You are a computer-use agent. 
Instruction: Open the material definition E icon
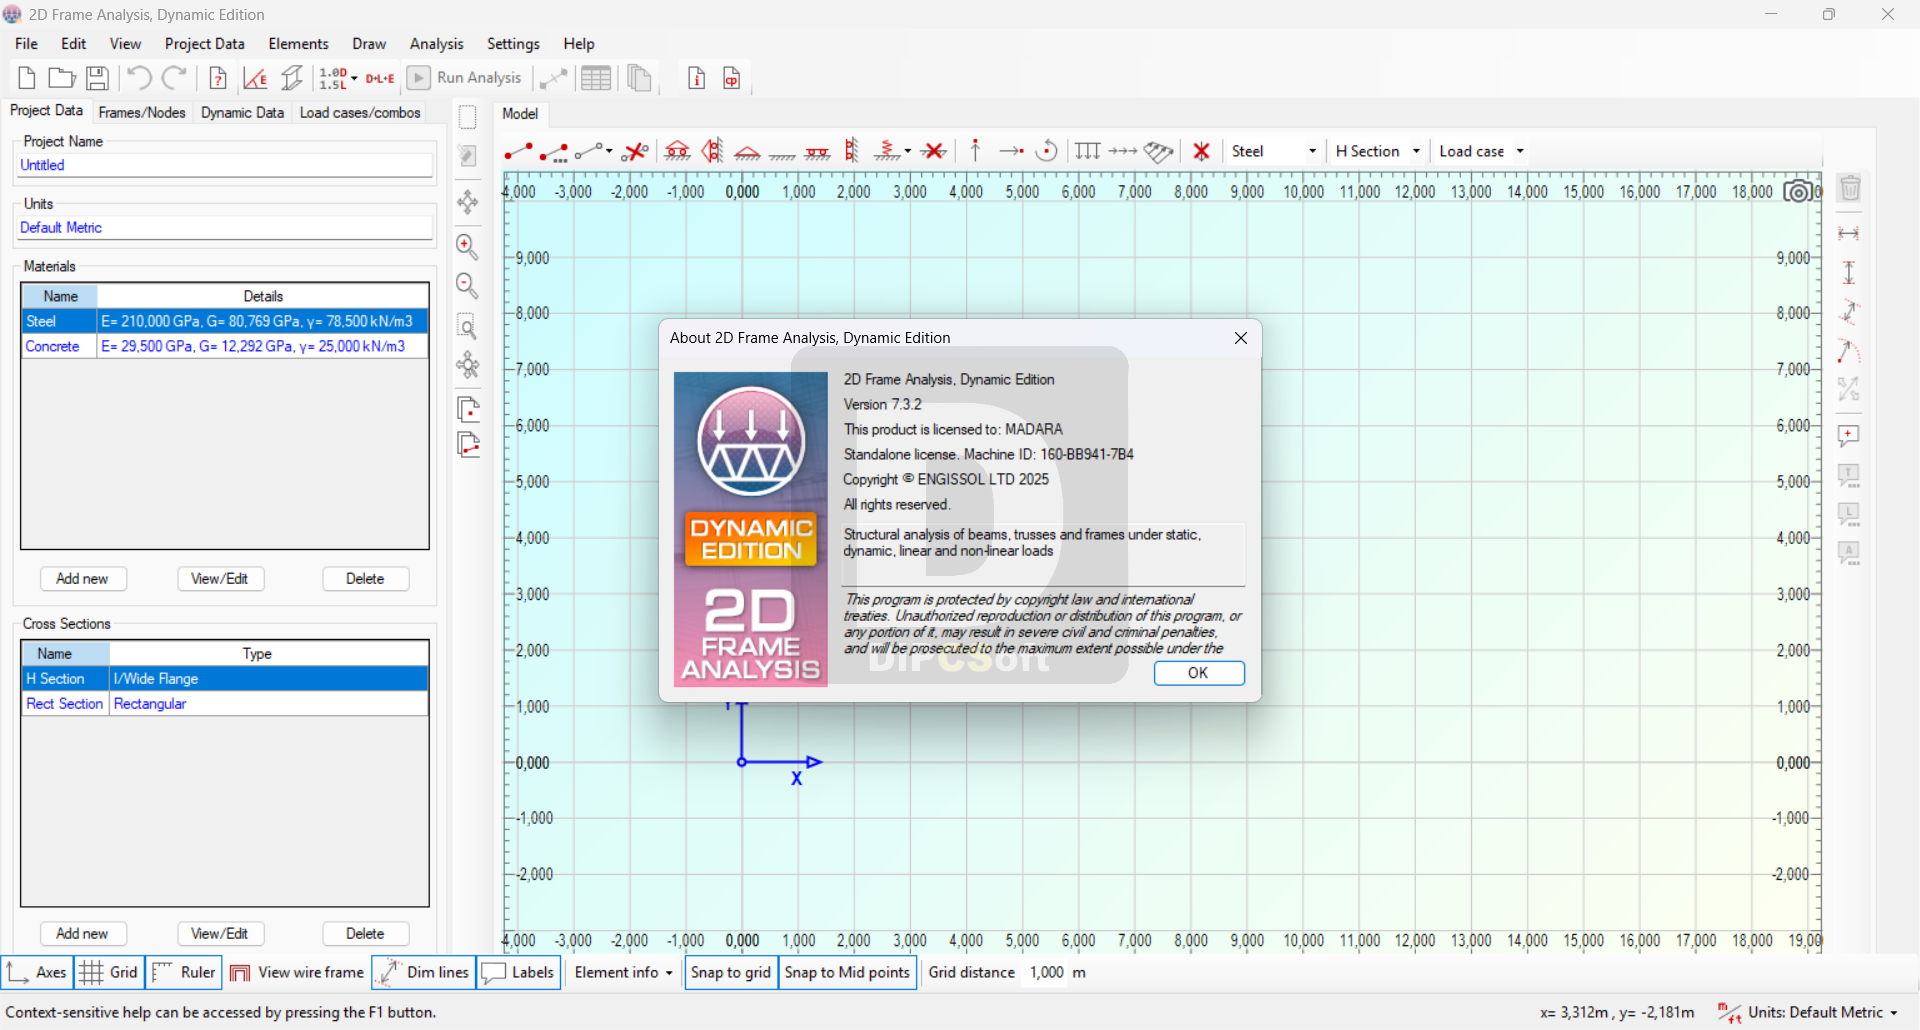pyautogui.click(x=255, y=78)
